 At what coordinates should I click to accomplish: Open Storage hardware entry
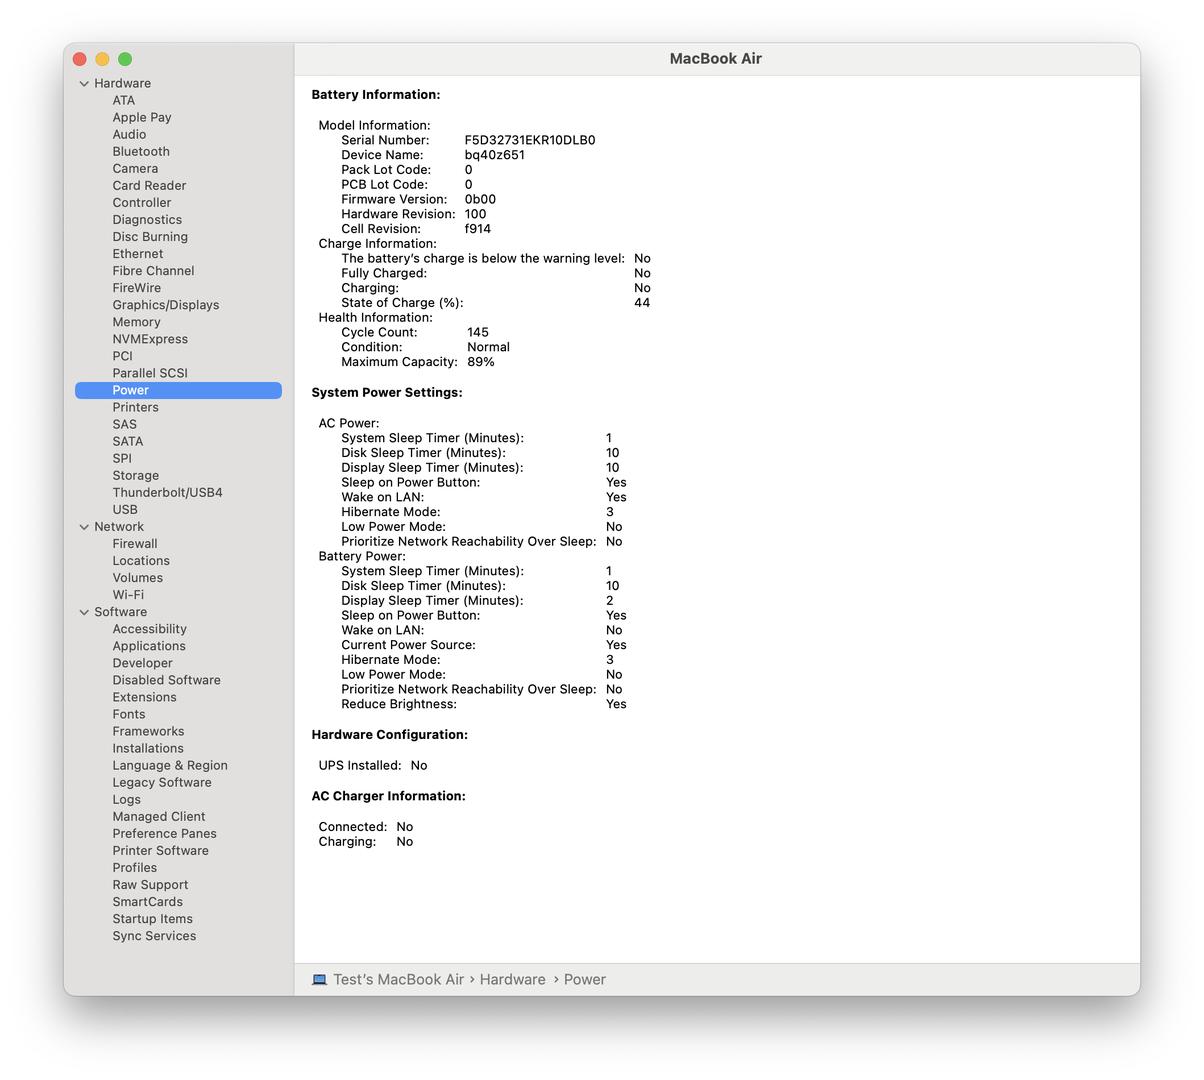click(x=135, y=475)
